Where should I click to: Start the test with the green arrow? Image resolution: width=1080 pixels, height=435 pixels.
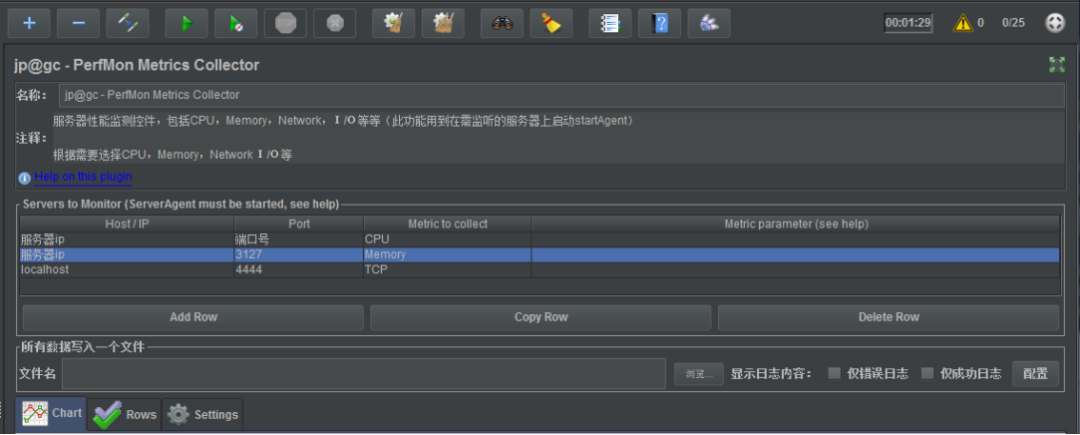(187, 23)
